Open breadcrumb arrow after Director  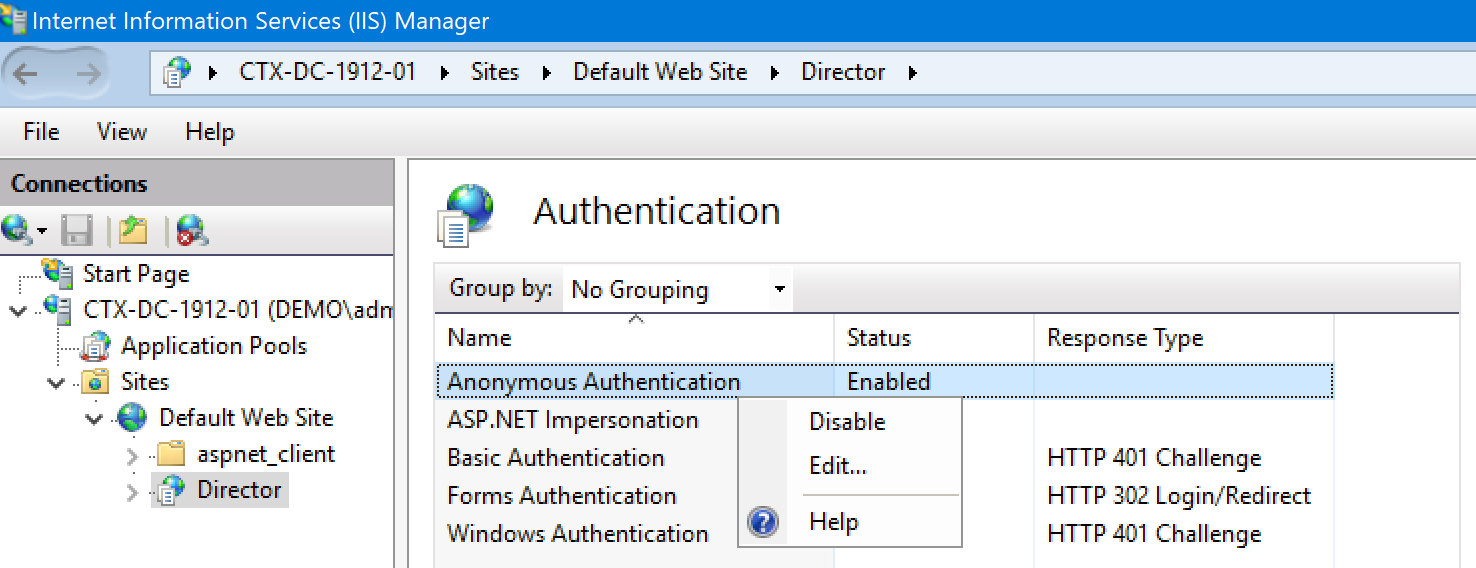point(912,73)
